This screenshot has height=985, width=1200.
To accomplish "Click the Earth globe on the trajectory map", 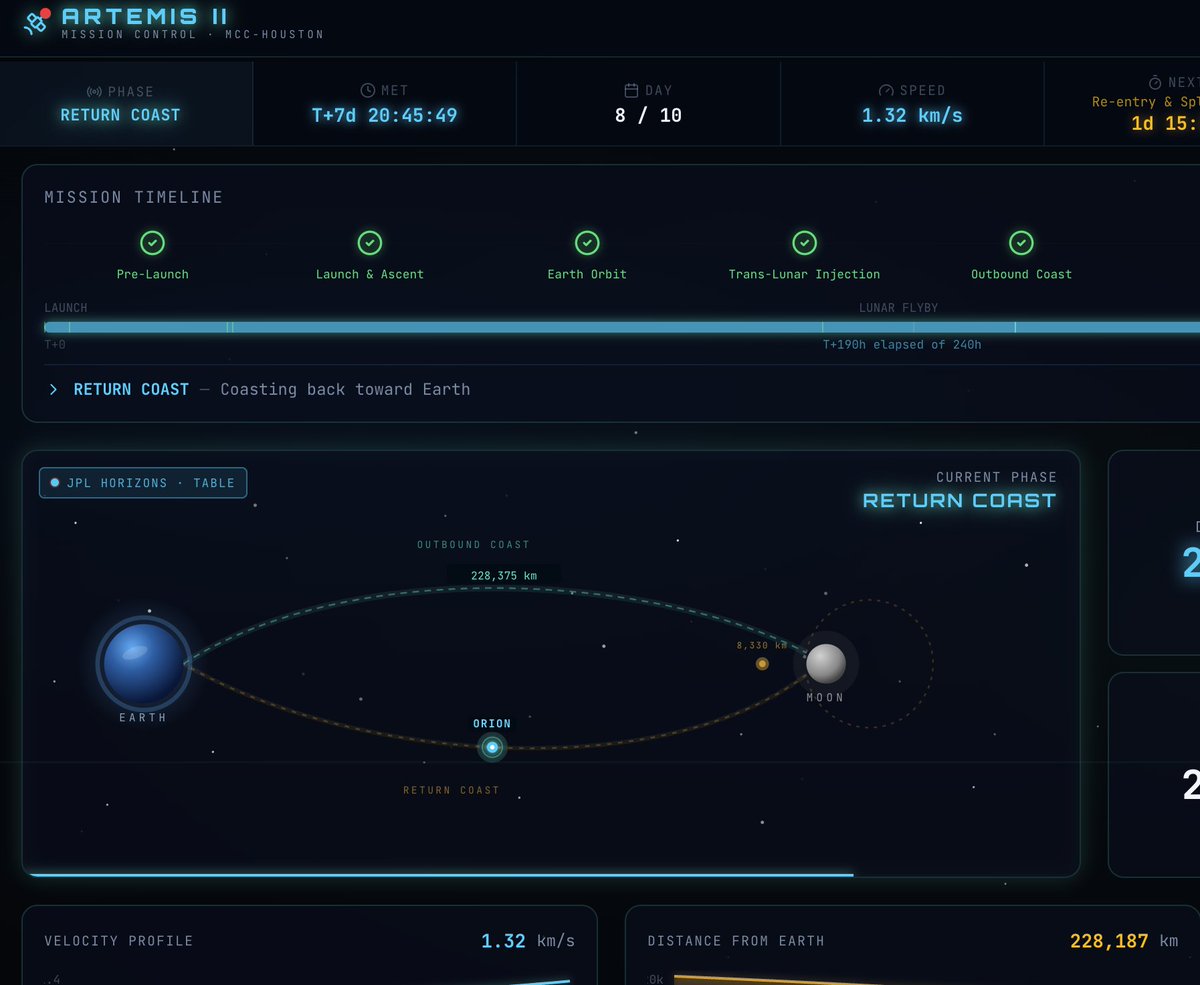I will 144,663.
